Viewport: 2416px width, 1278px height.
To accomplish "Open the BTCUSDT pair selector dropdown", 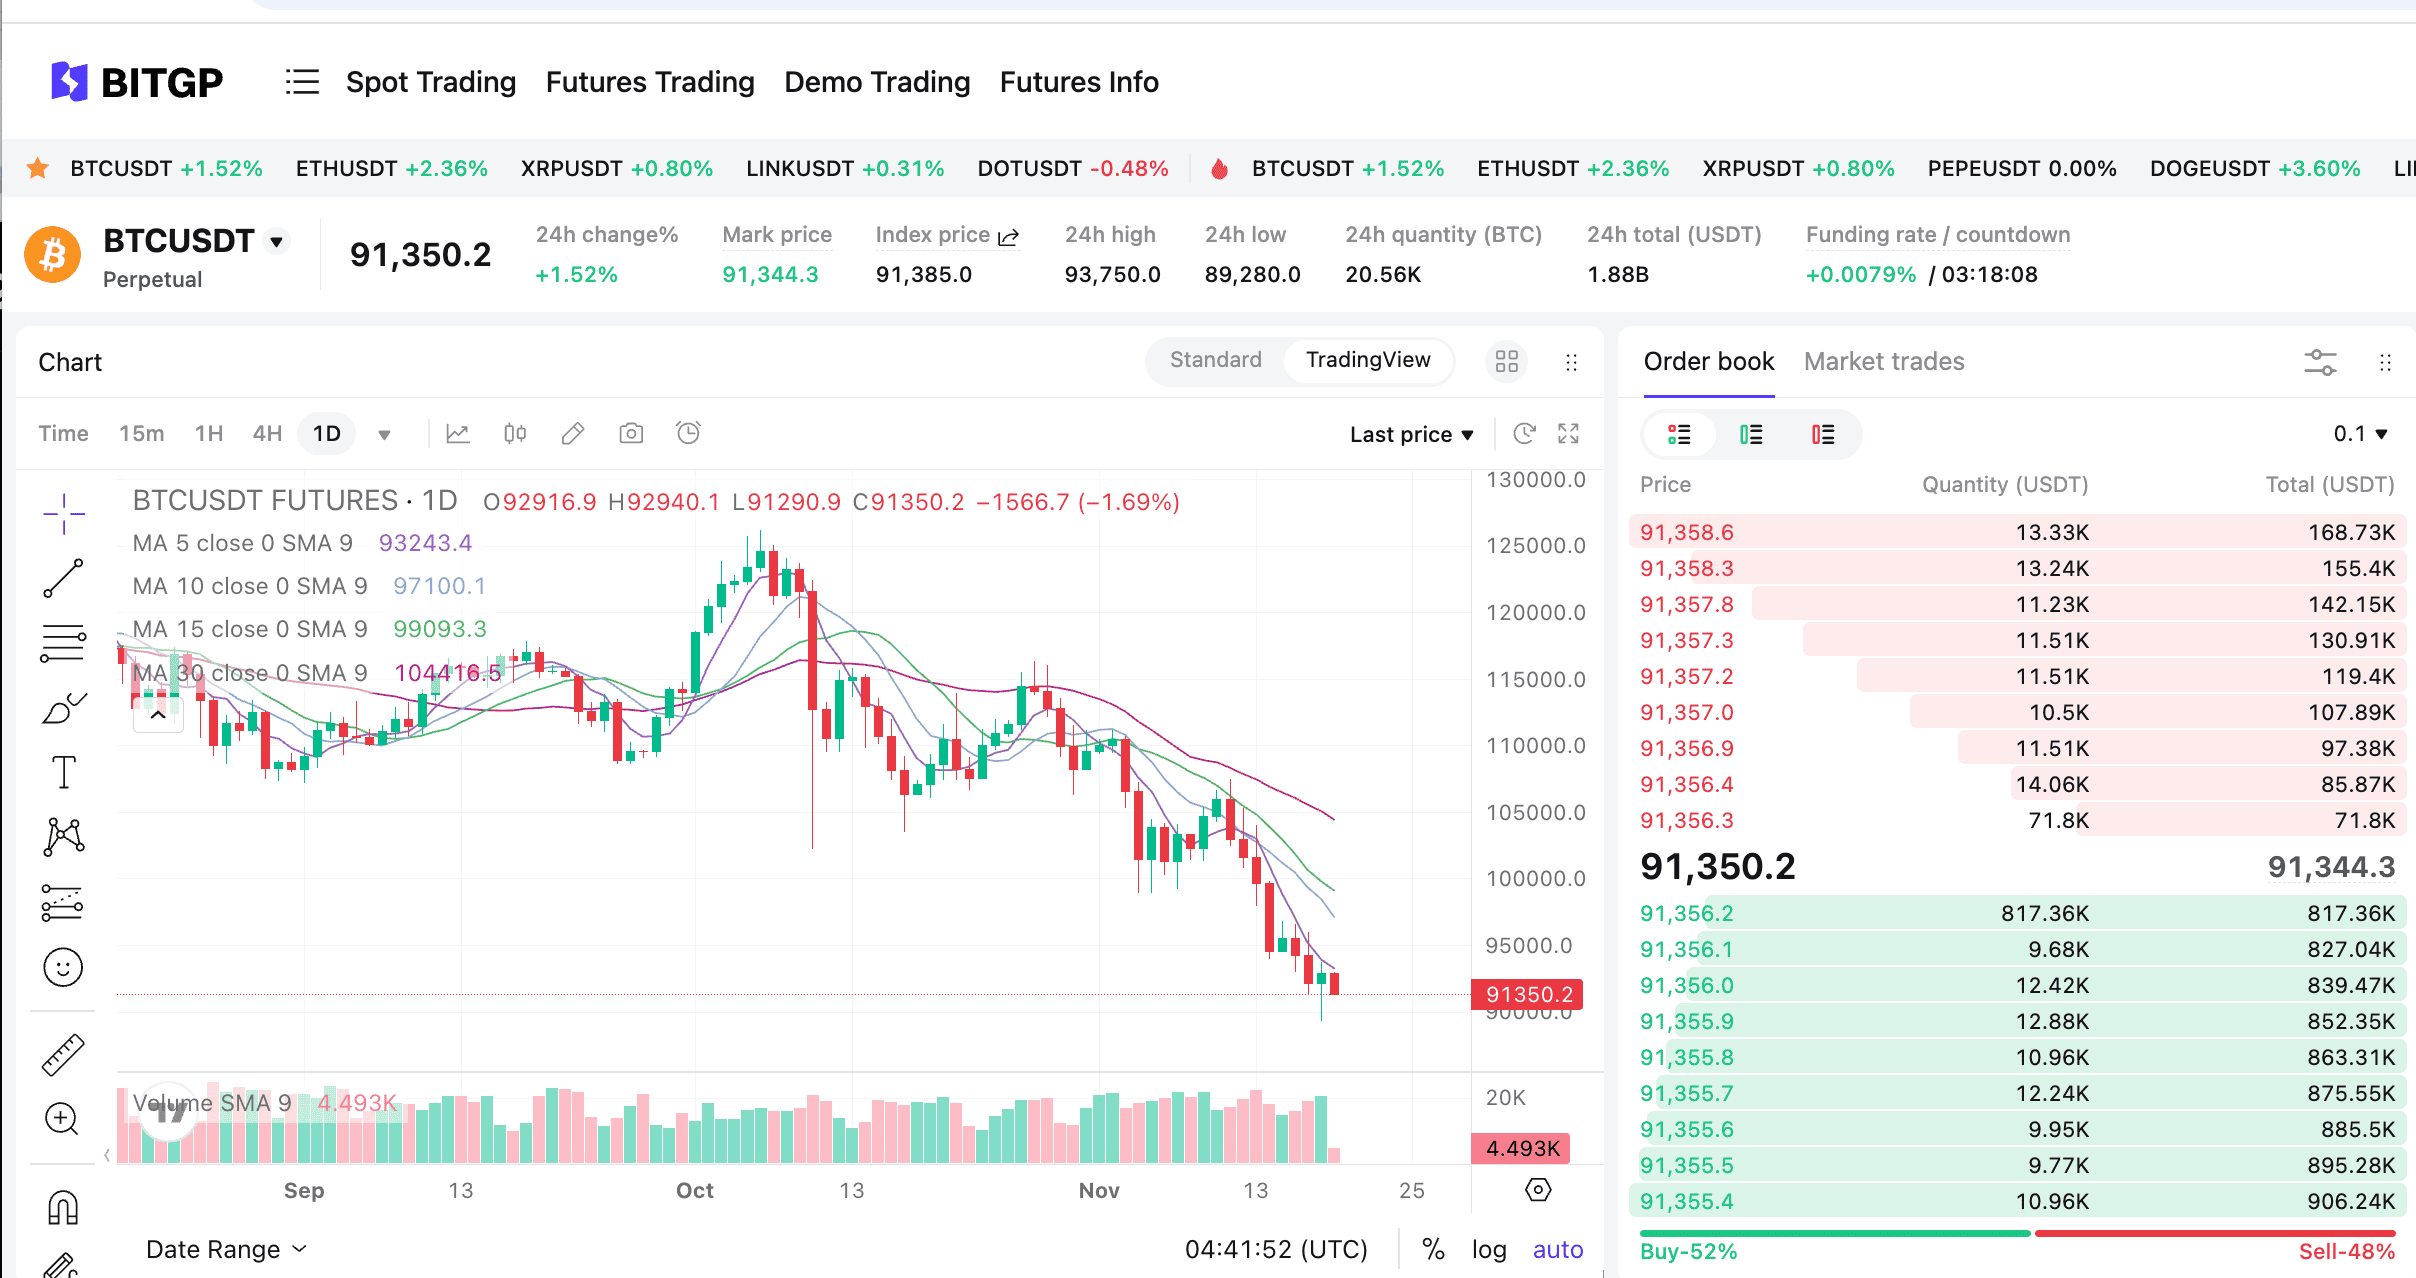I will [x=276, y=240].
